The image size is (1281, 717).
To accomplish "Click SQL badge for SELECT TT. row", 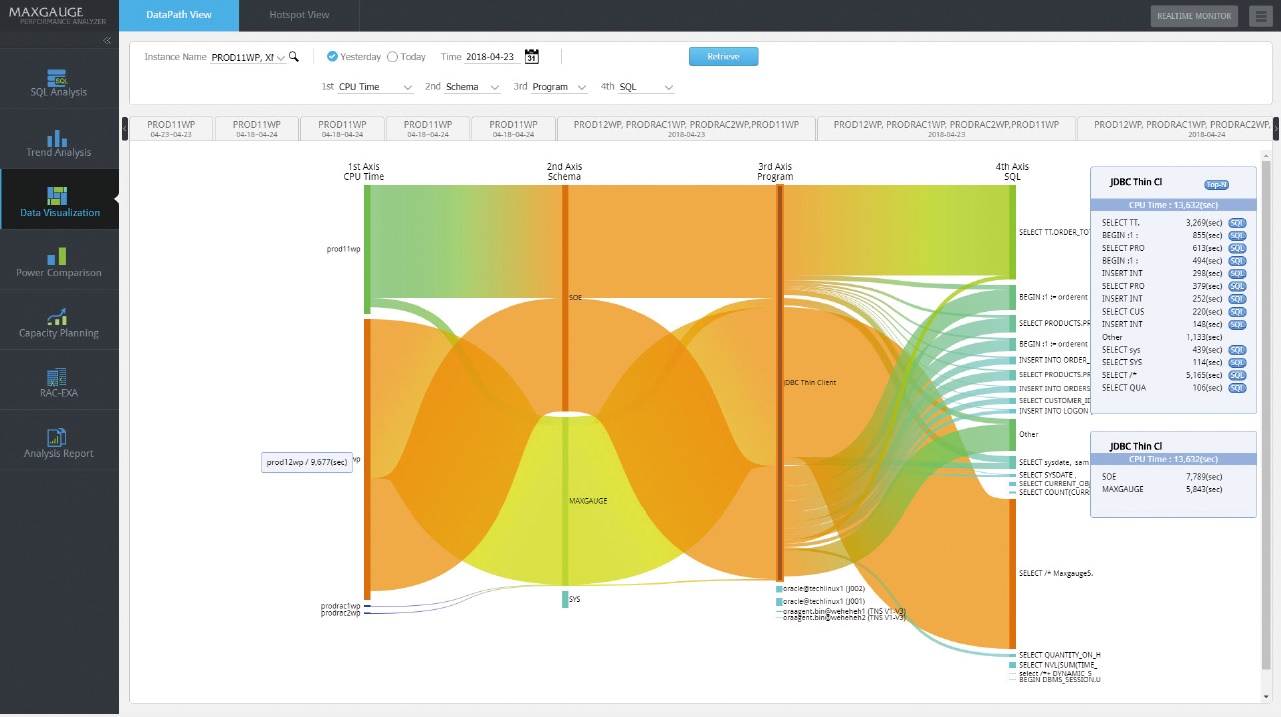I will point(1237,222).
